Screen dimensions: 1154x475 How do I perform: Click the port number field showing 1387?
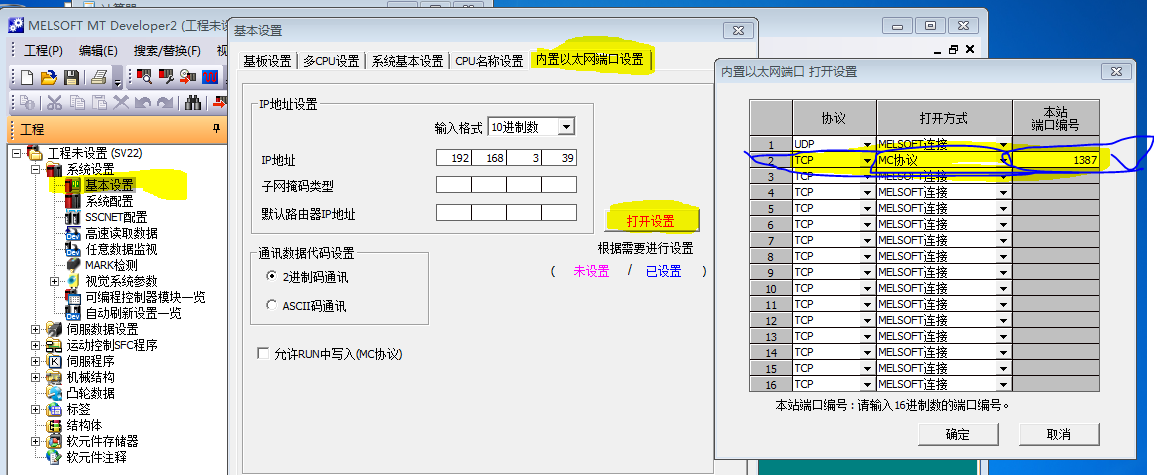1056,160
